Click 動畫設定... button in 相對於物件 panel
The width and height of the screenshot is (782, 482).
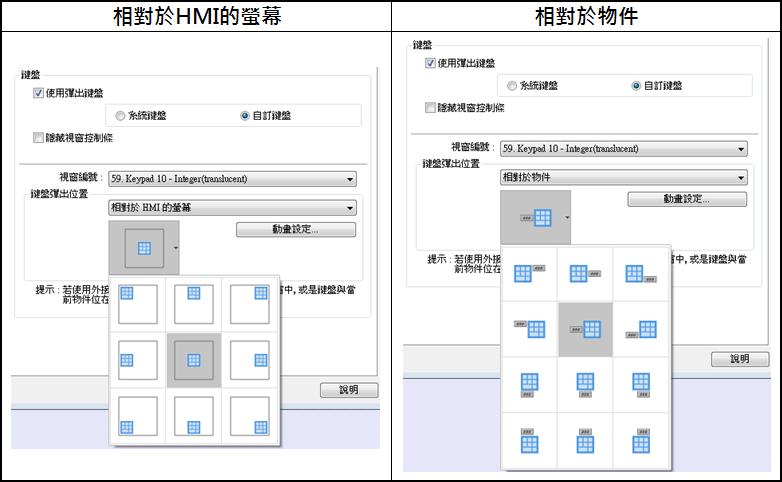point(687,199)
